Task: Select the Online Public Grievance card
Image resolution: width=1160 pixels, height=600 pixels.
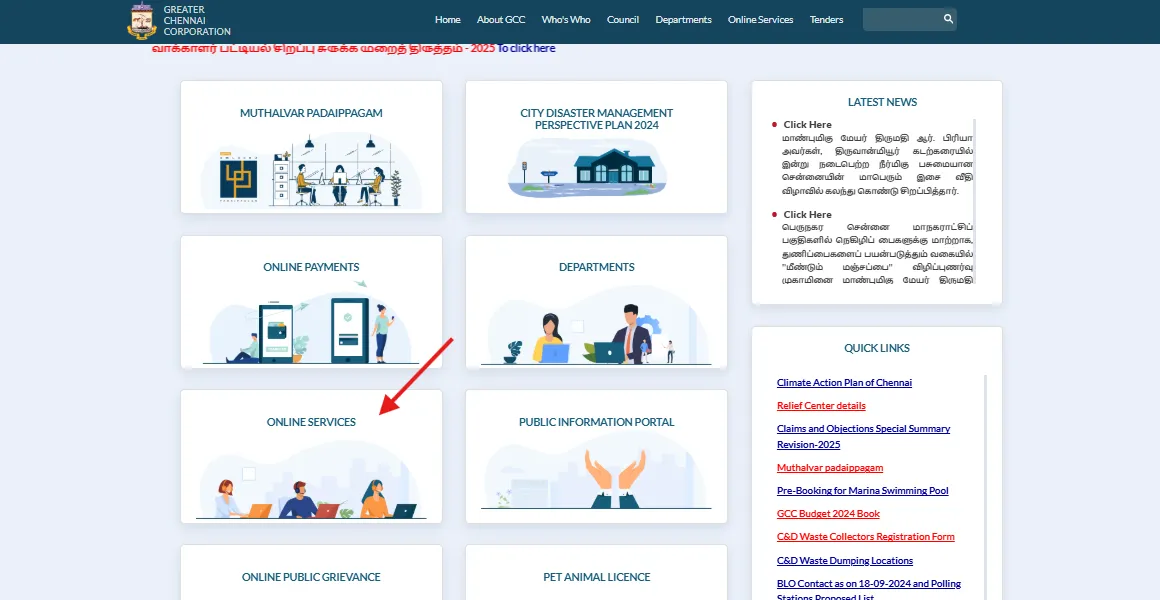Action: (x=311, y=577)
